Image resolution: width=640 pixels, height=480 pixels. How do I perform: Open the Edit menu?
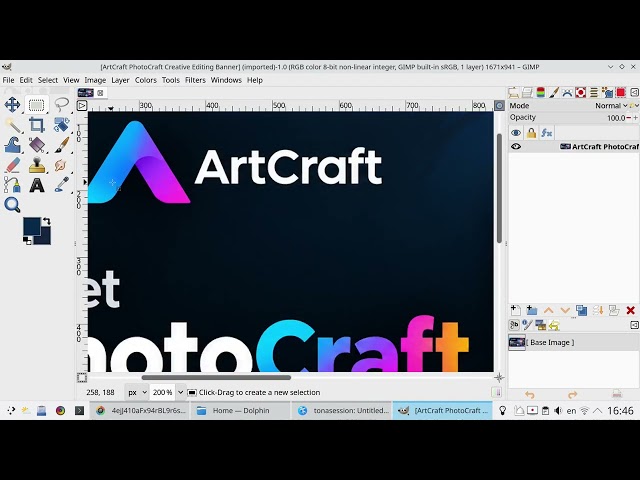[26, 80]
